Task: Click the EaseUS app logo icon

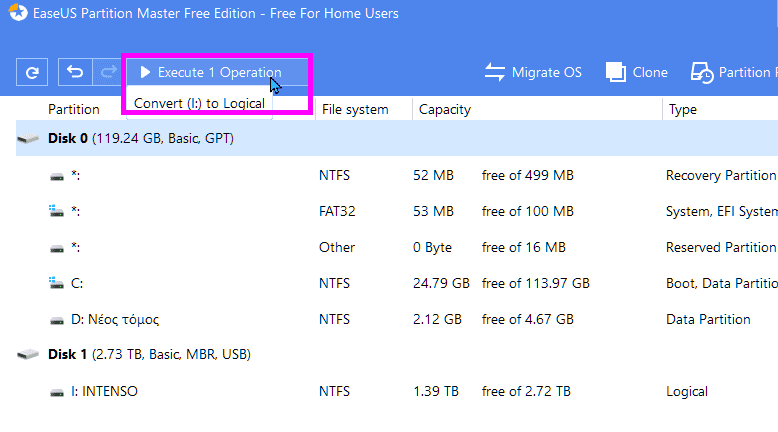Action: coord(18,12)
